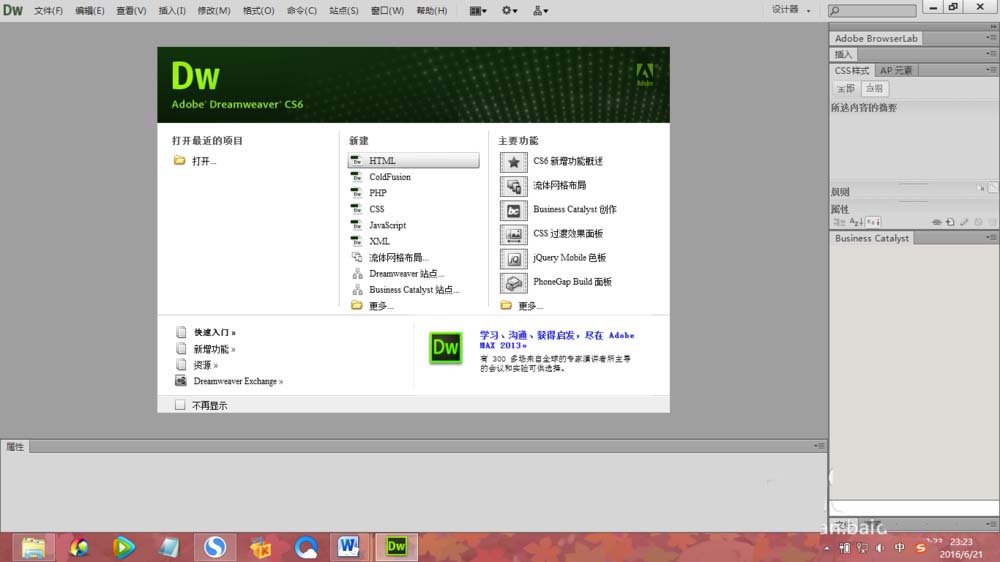Open 流体网格布局 feature icon under 主要功能
Image resolution: width=1000 pixels, height=562 pixels.
[x=513, y=186]
